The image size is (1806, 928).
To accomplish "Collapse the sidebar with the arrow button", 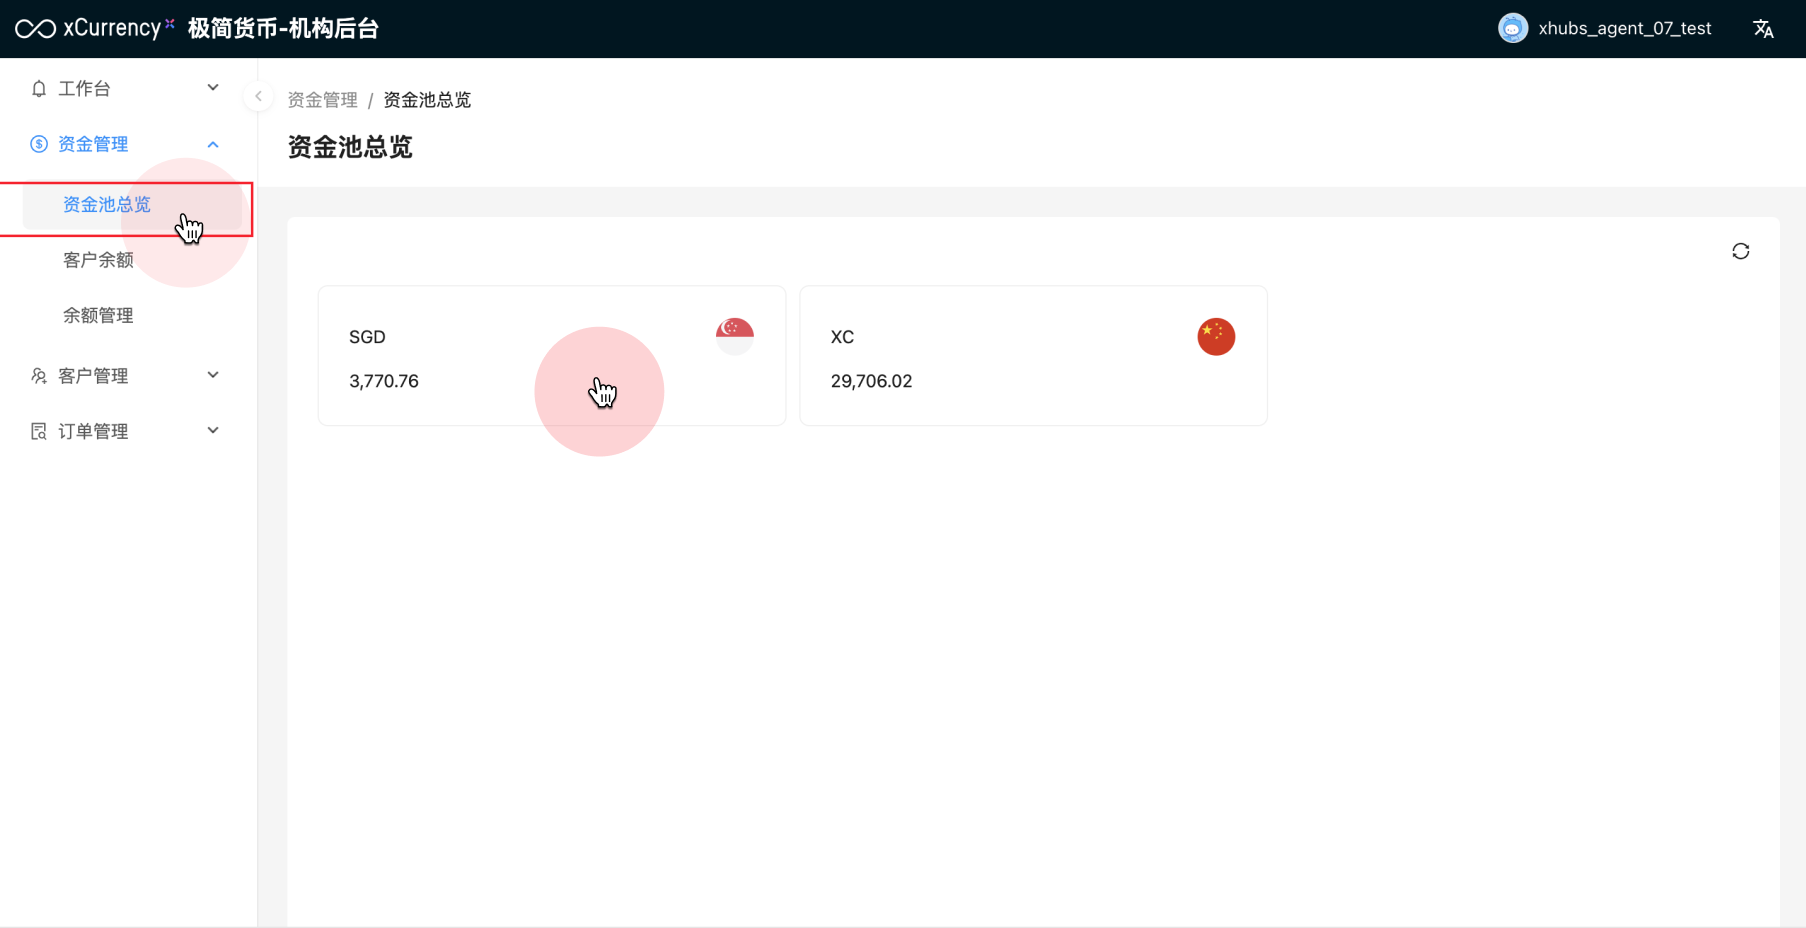I will 258,96.
